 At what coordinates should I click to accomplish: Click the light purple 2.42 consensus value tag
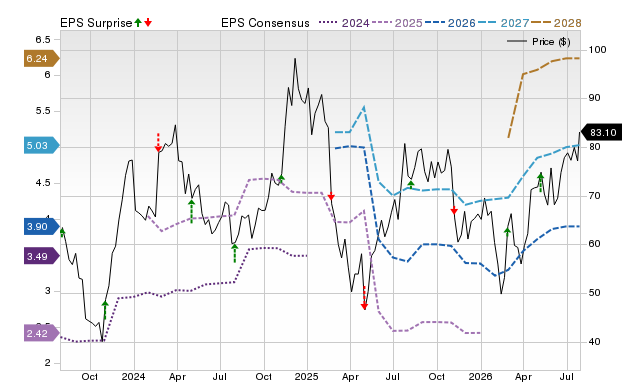41,333
